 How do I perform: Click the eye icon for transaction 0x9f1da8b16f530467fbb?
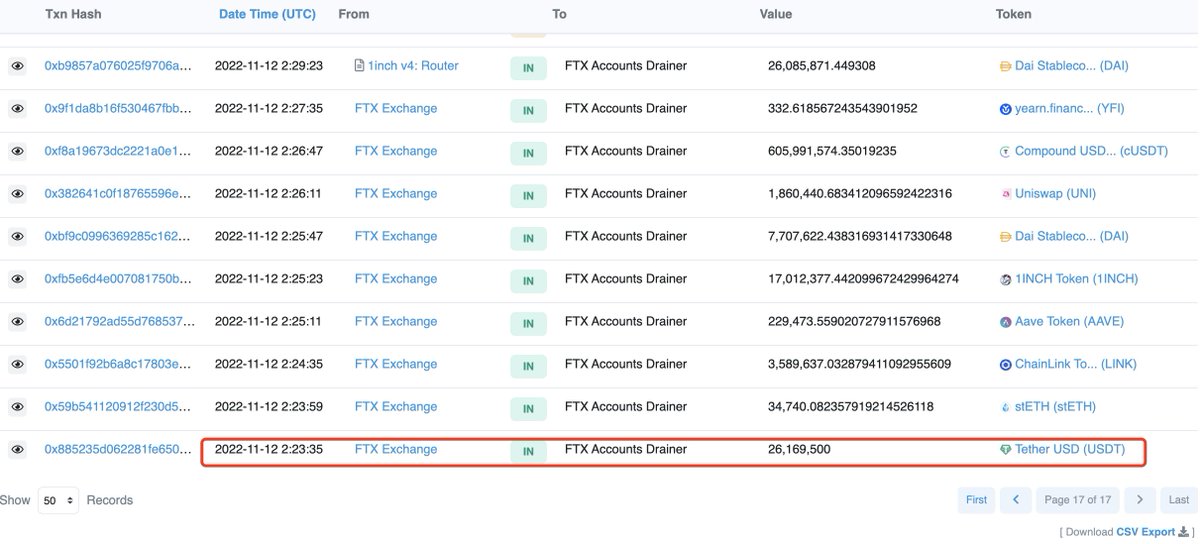coord(17,109)
